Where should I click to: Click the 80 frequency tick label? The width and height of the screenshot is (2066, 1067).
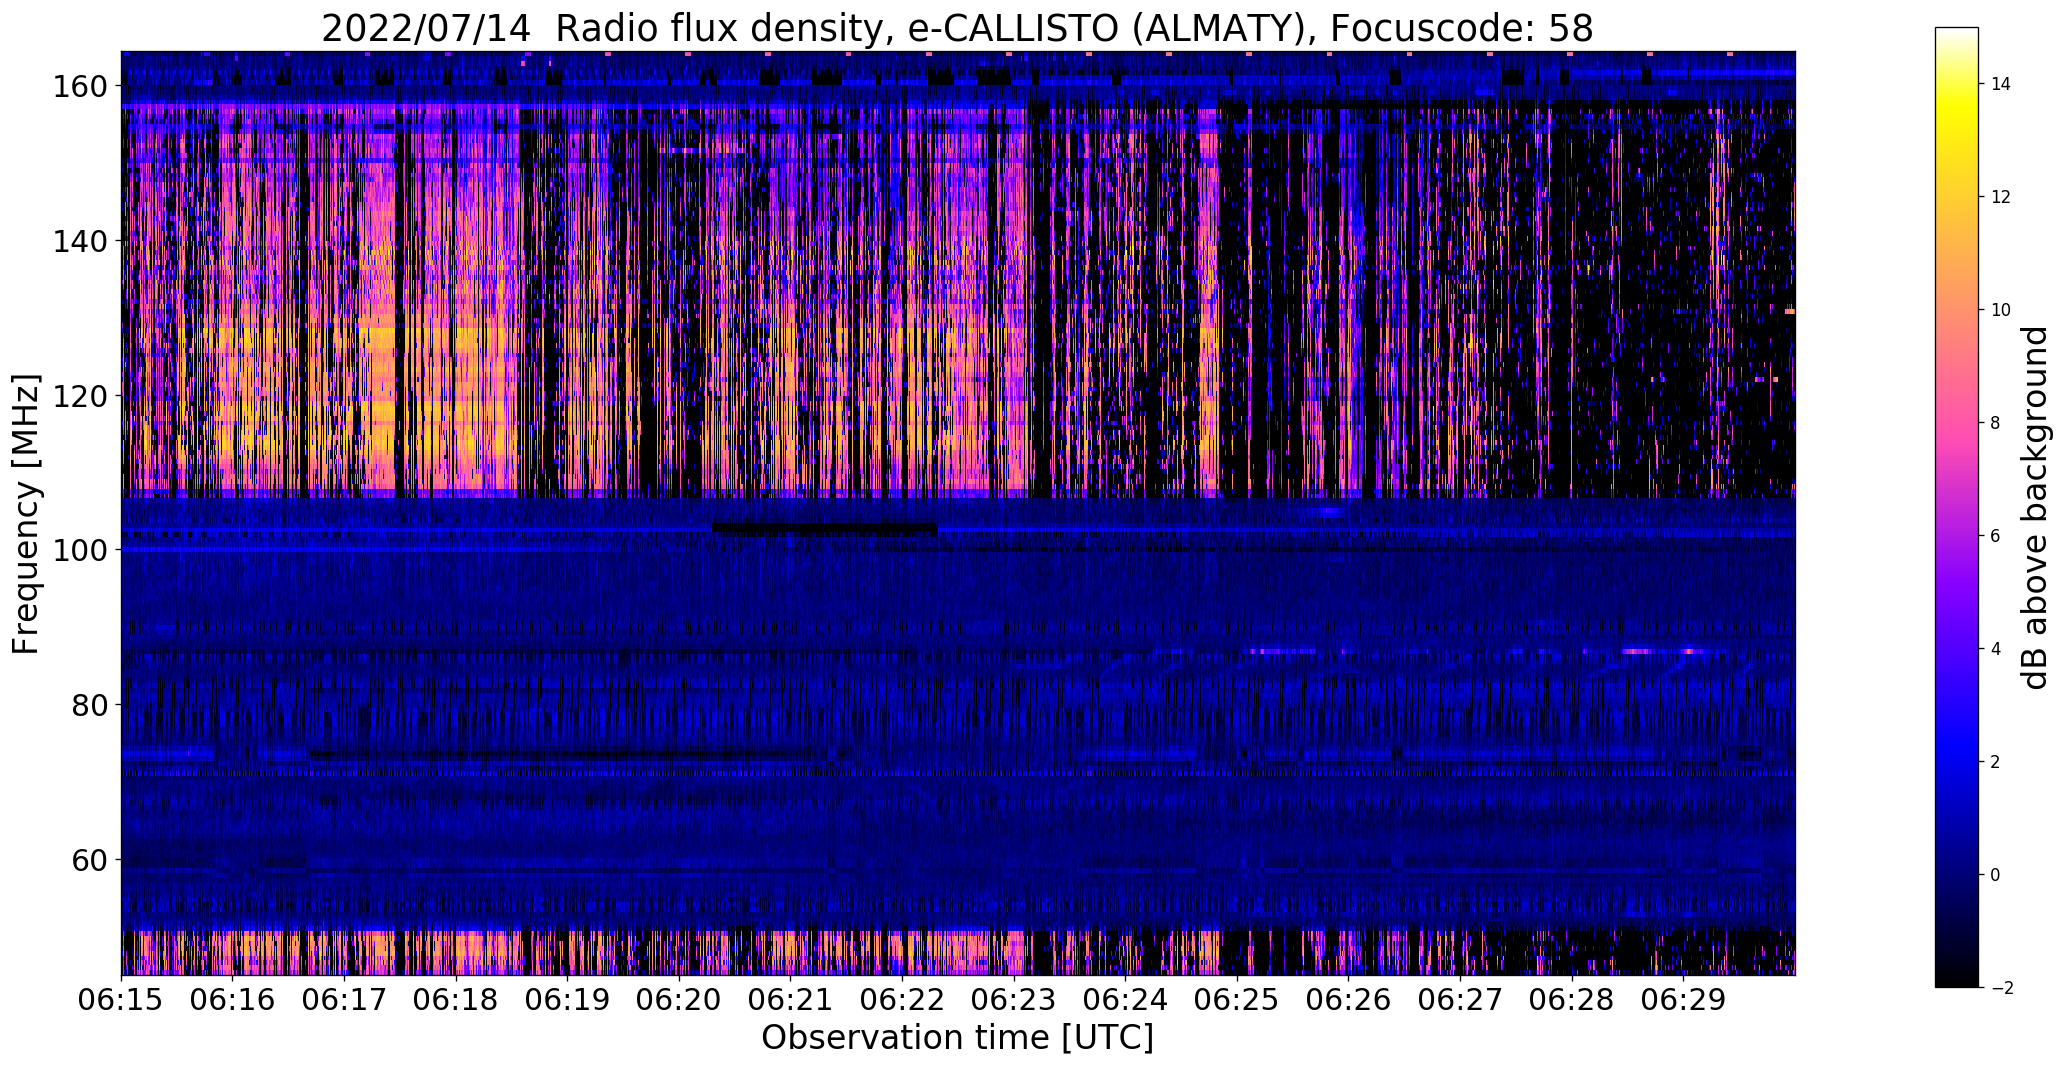tap(90, 705)
